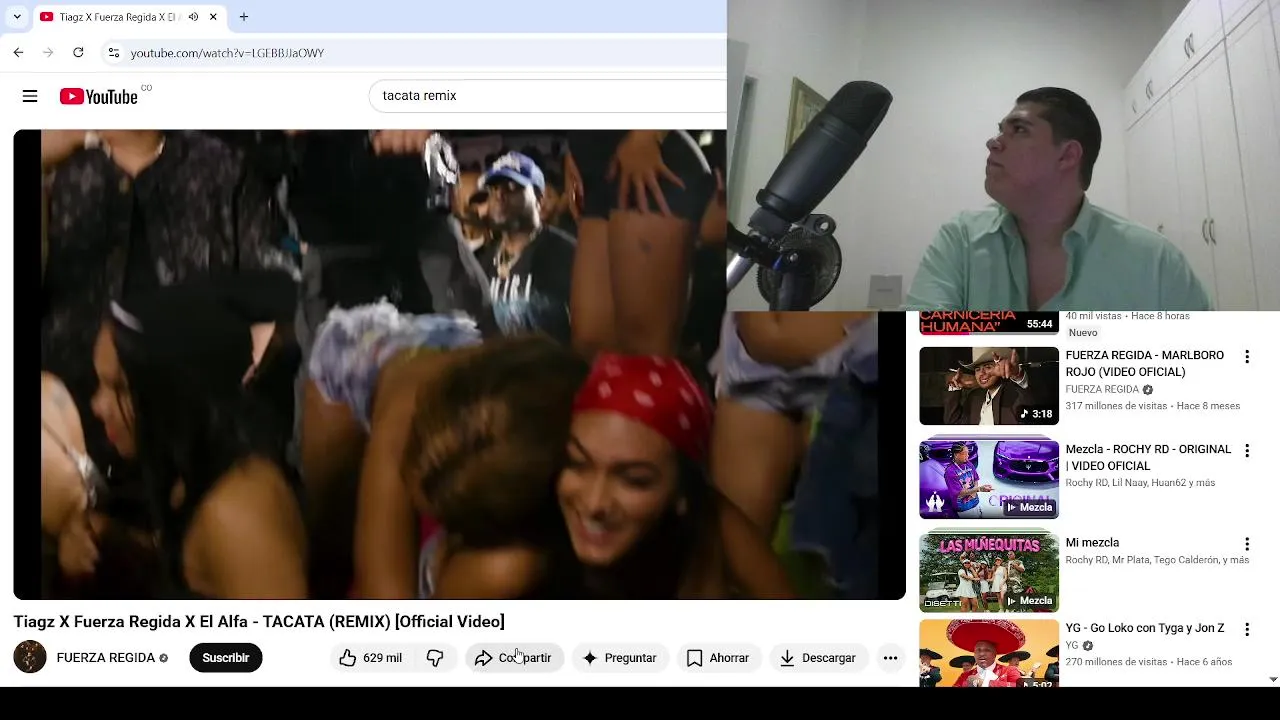Open the YouTube hamburger guide menu
Image resolution: width=1280 pixels, height=720 pixels.
pos(30,96)
